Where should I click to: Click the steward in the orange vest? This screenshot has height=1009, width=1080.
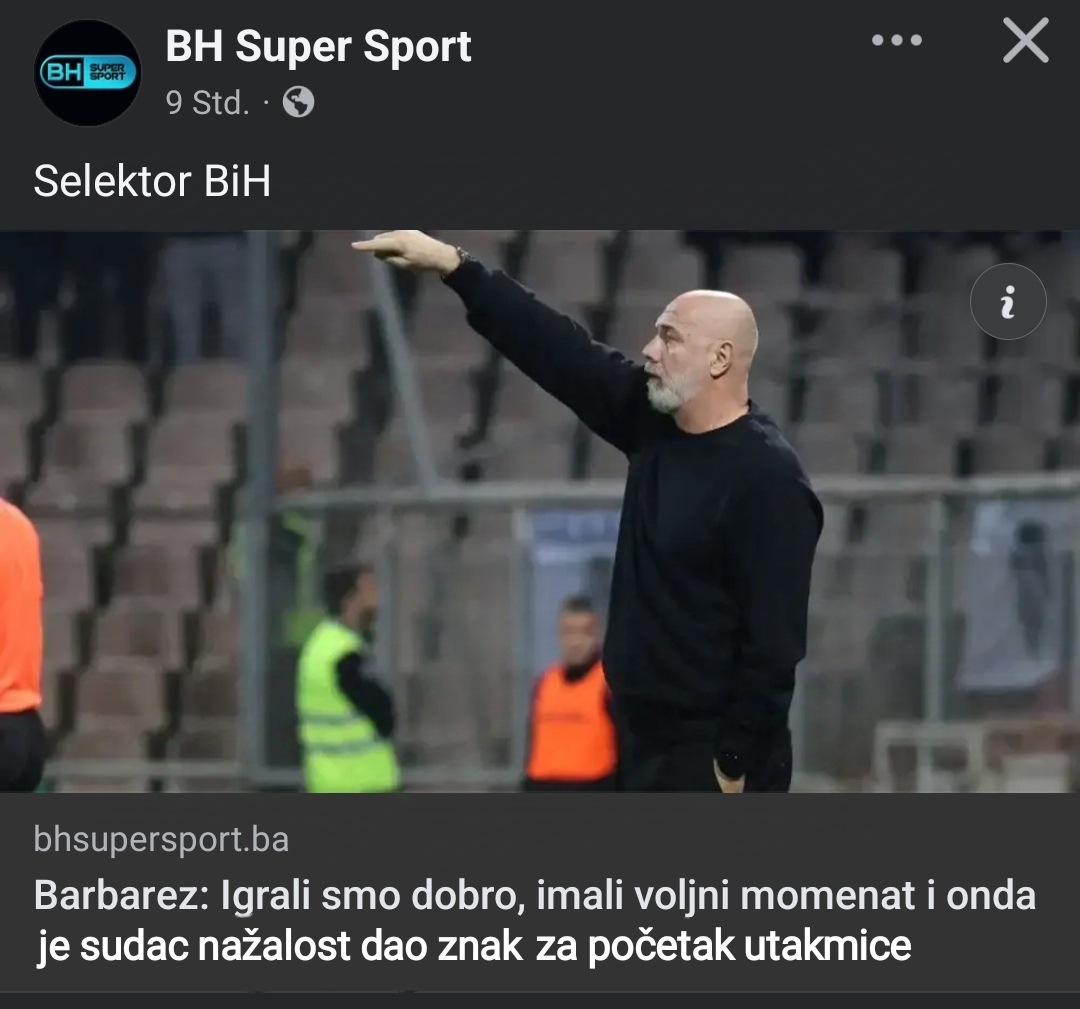click(571, 694)
